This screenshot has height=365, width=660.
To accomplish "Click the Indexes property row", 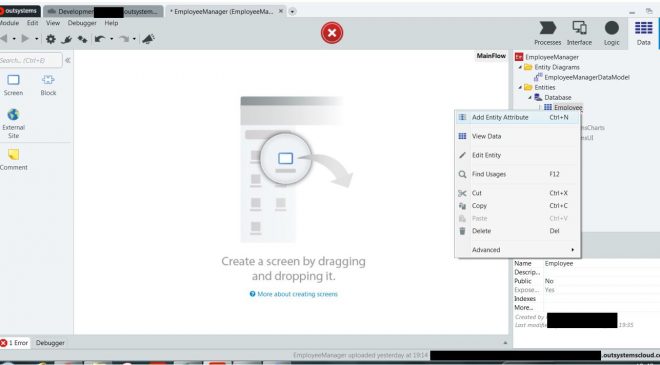I will point(586,299).
